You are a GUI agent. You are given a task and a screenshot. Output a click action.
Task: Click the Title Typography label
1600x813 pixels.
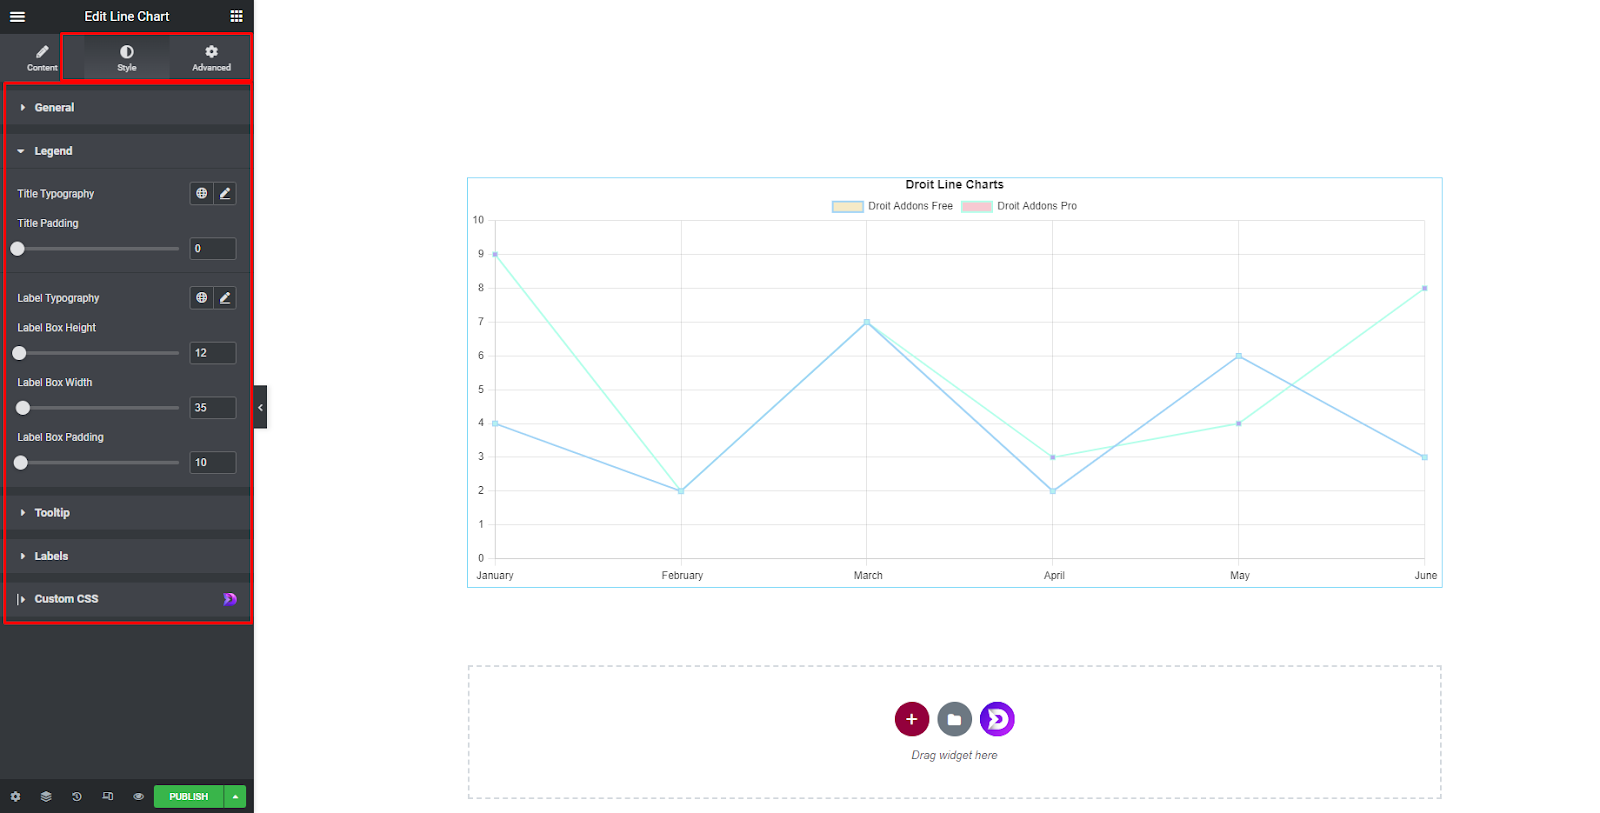(x=56, y=194)
